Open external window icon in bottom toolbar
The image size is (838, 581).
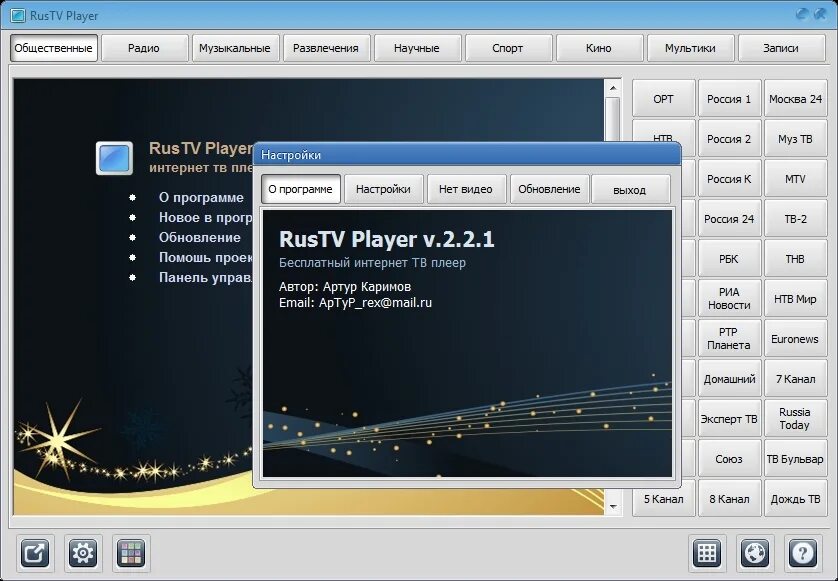(35, 553)
